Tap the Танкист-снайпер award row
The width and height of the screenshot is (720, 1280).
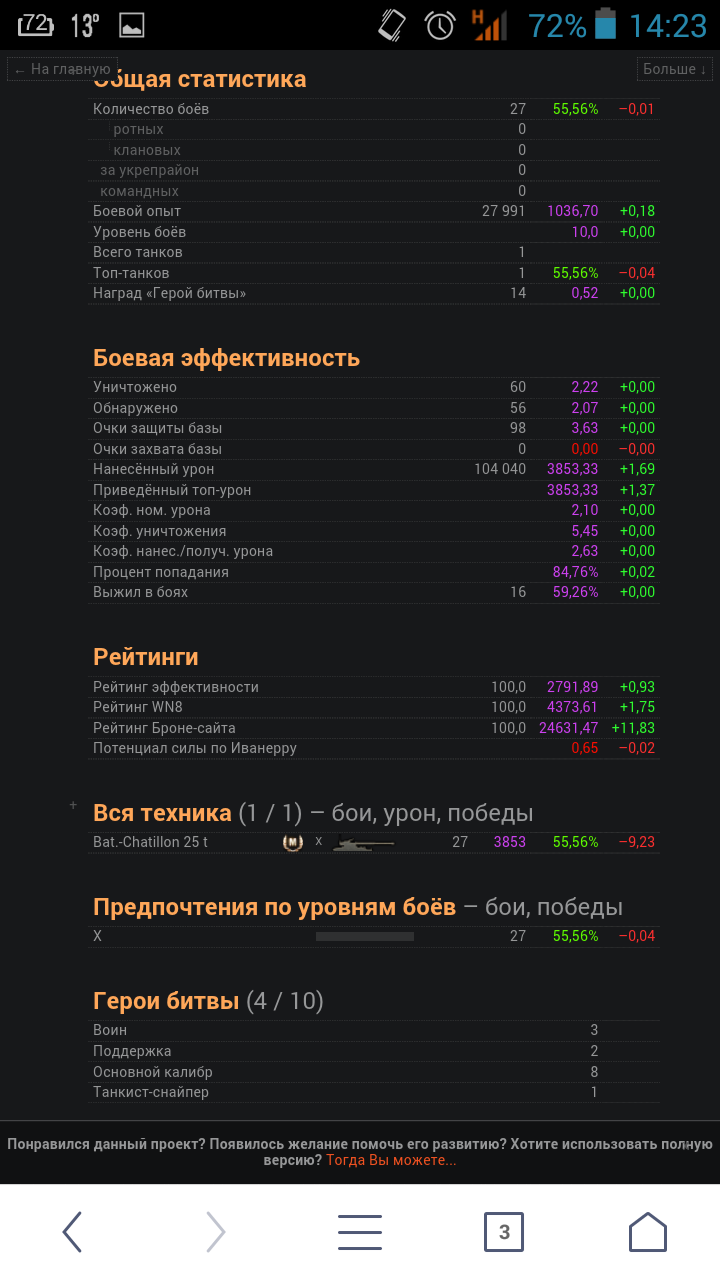374,1092
